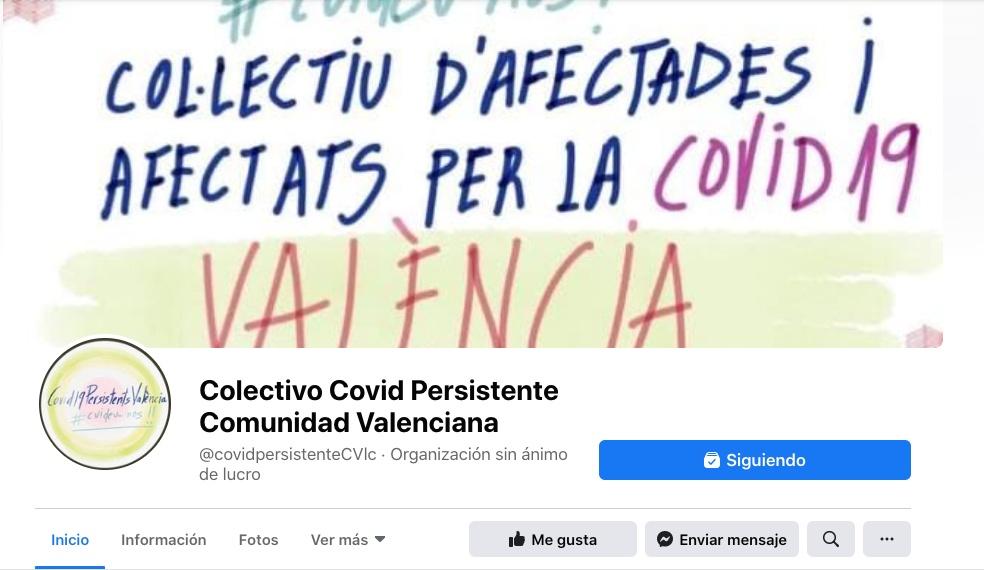Expand the Ver más dropdown
The height and width of the screenshot is (570, 984).
(348, 540)
